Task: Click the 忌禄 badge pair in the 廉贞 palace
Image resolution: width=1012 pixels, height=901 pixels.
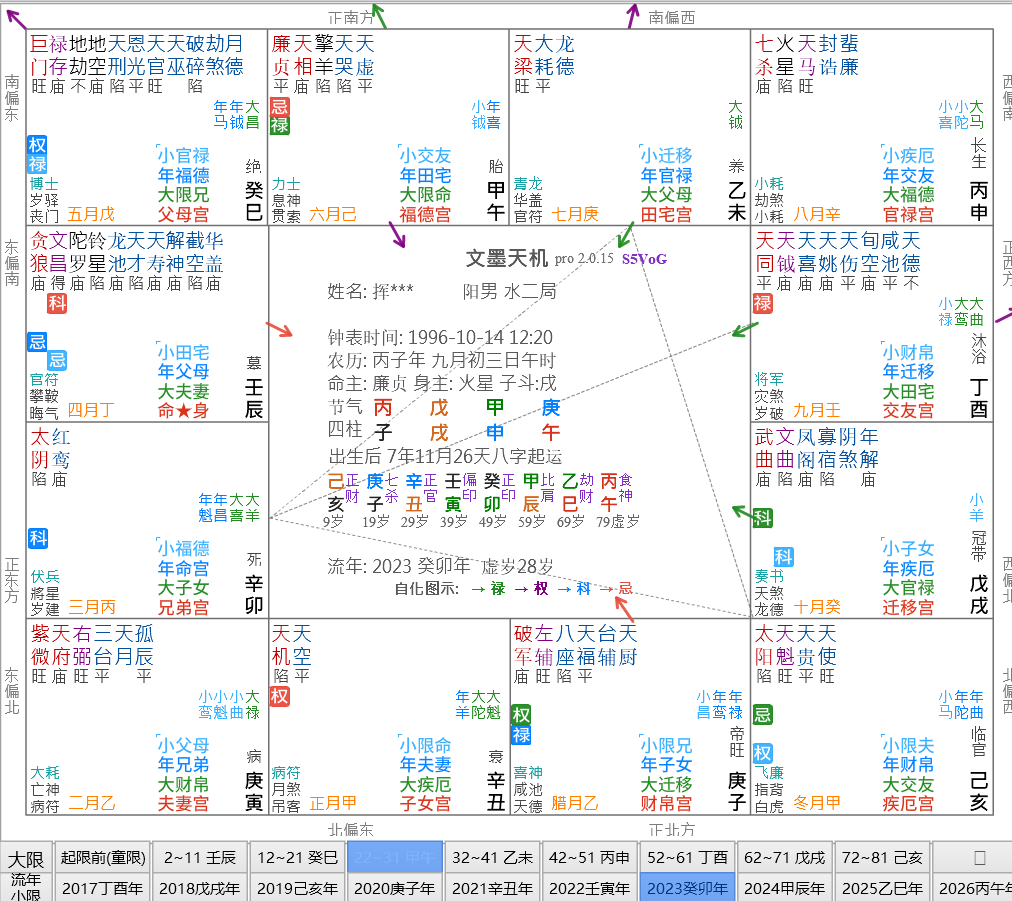Action: click(281, 118)
